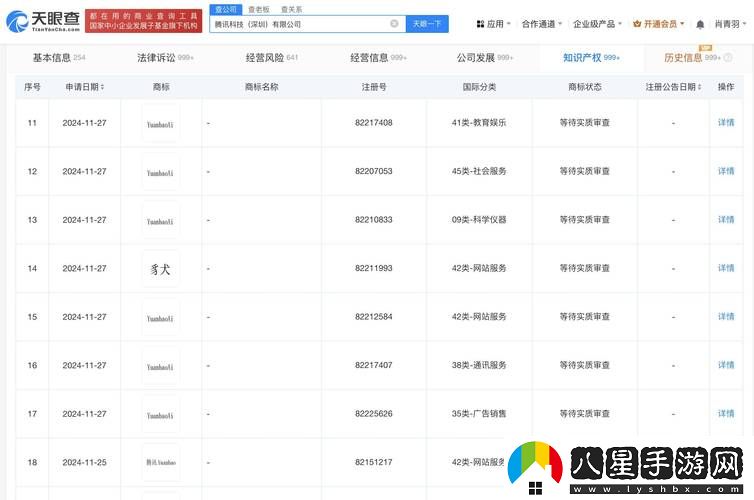Select registration number 82151217

tap(374, 462)
